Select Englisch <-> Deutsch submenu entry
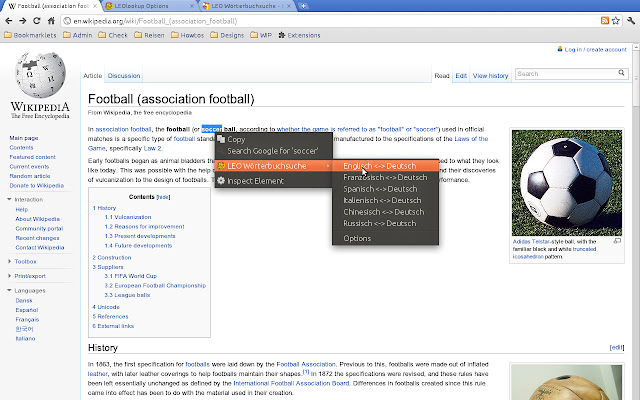The image size is (640, 400). tap(386, 166)
